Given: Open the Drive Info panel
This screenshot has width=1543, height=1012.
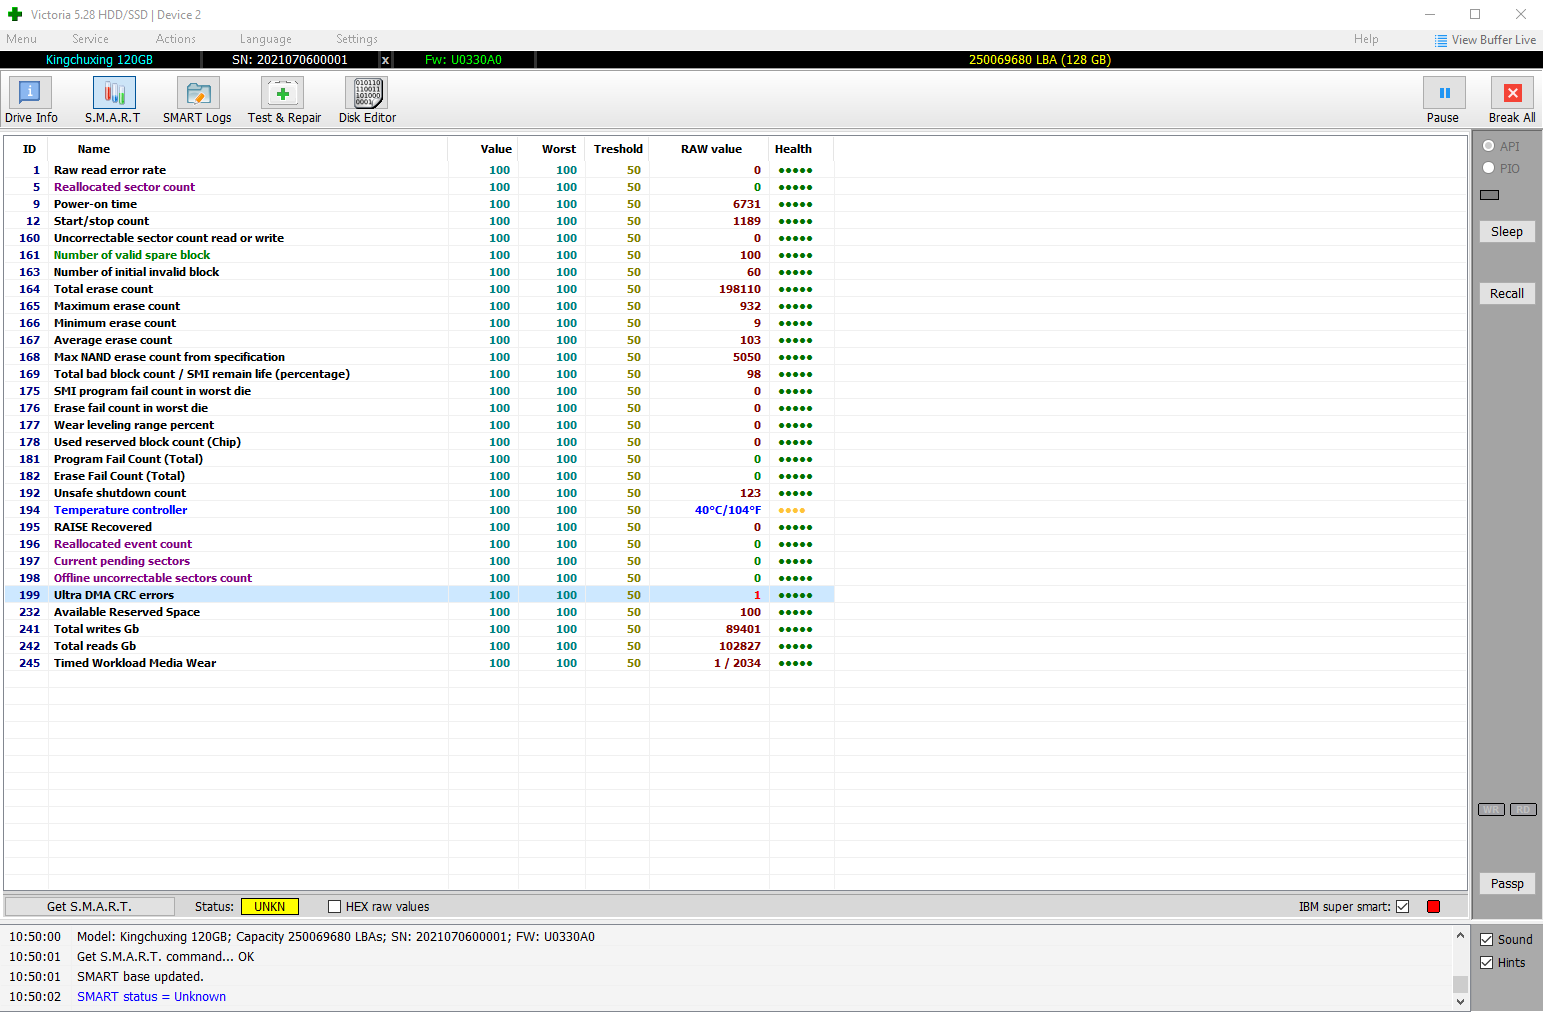Looking at the screenshot, I should tap(31, 100).
